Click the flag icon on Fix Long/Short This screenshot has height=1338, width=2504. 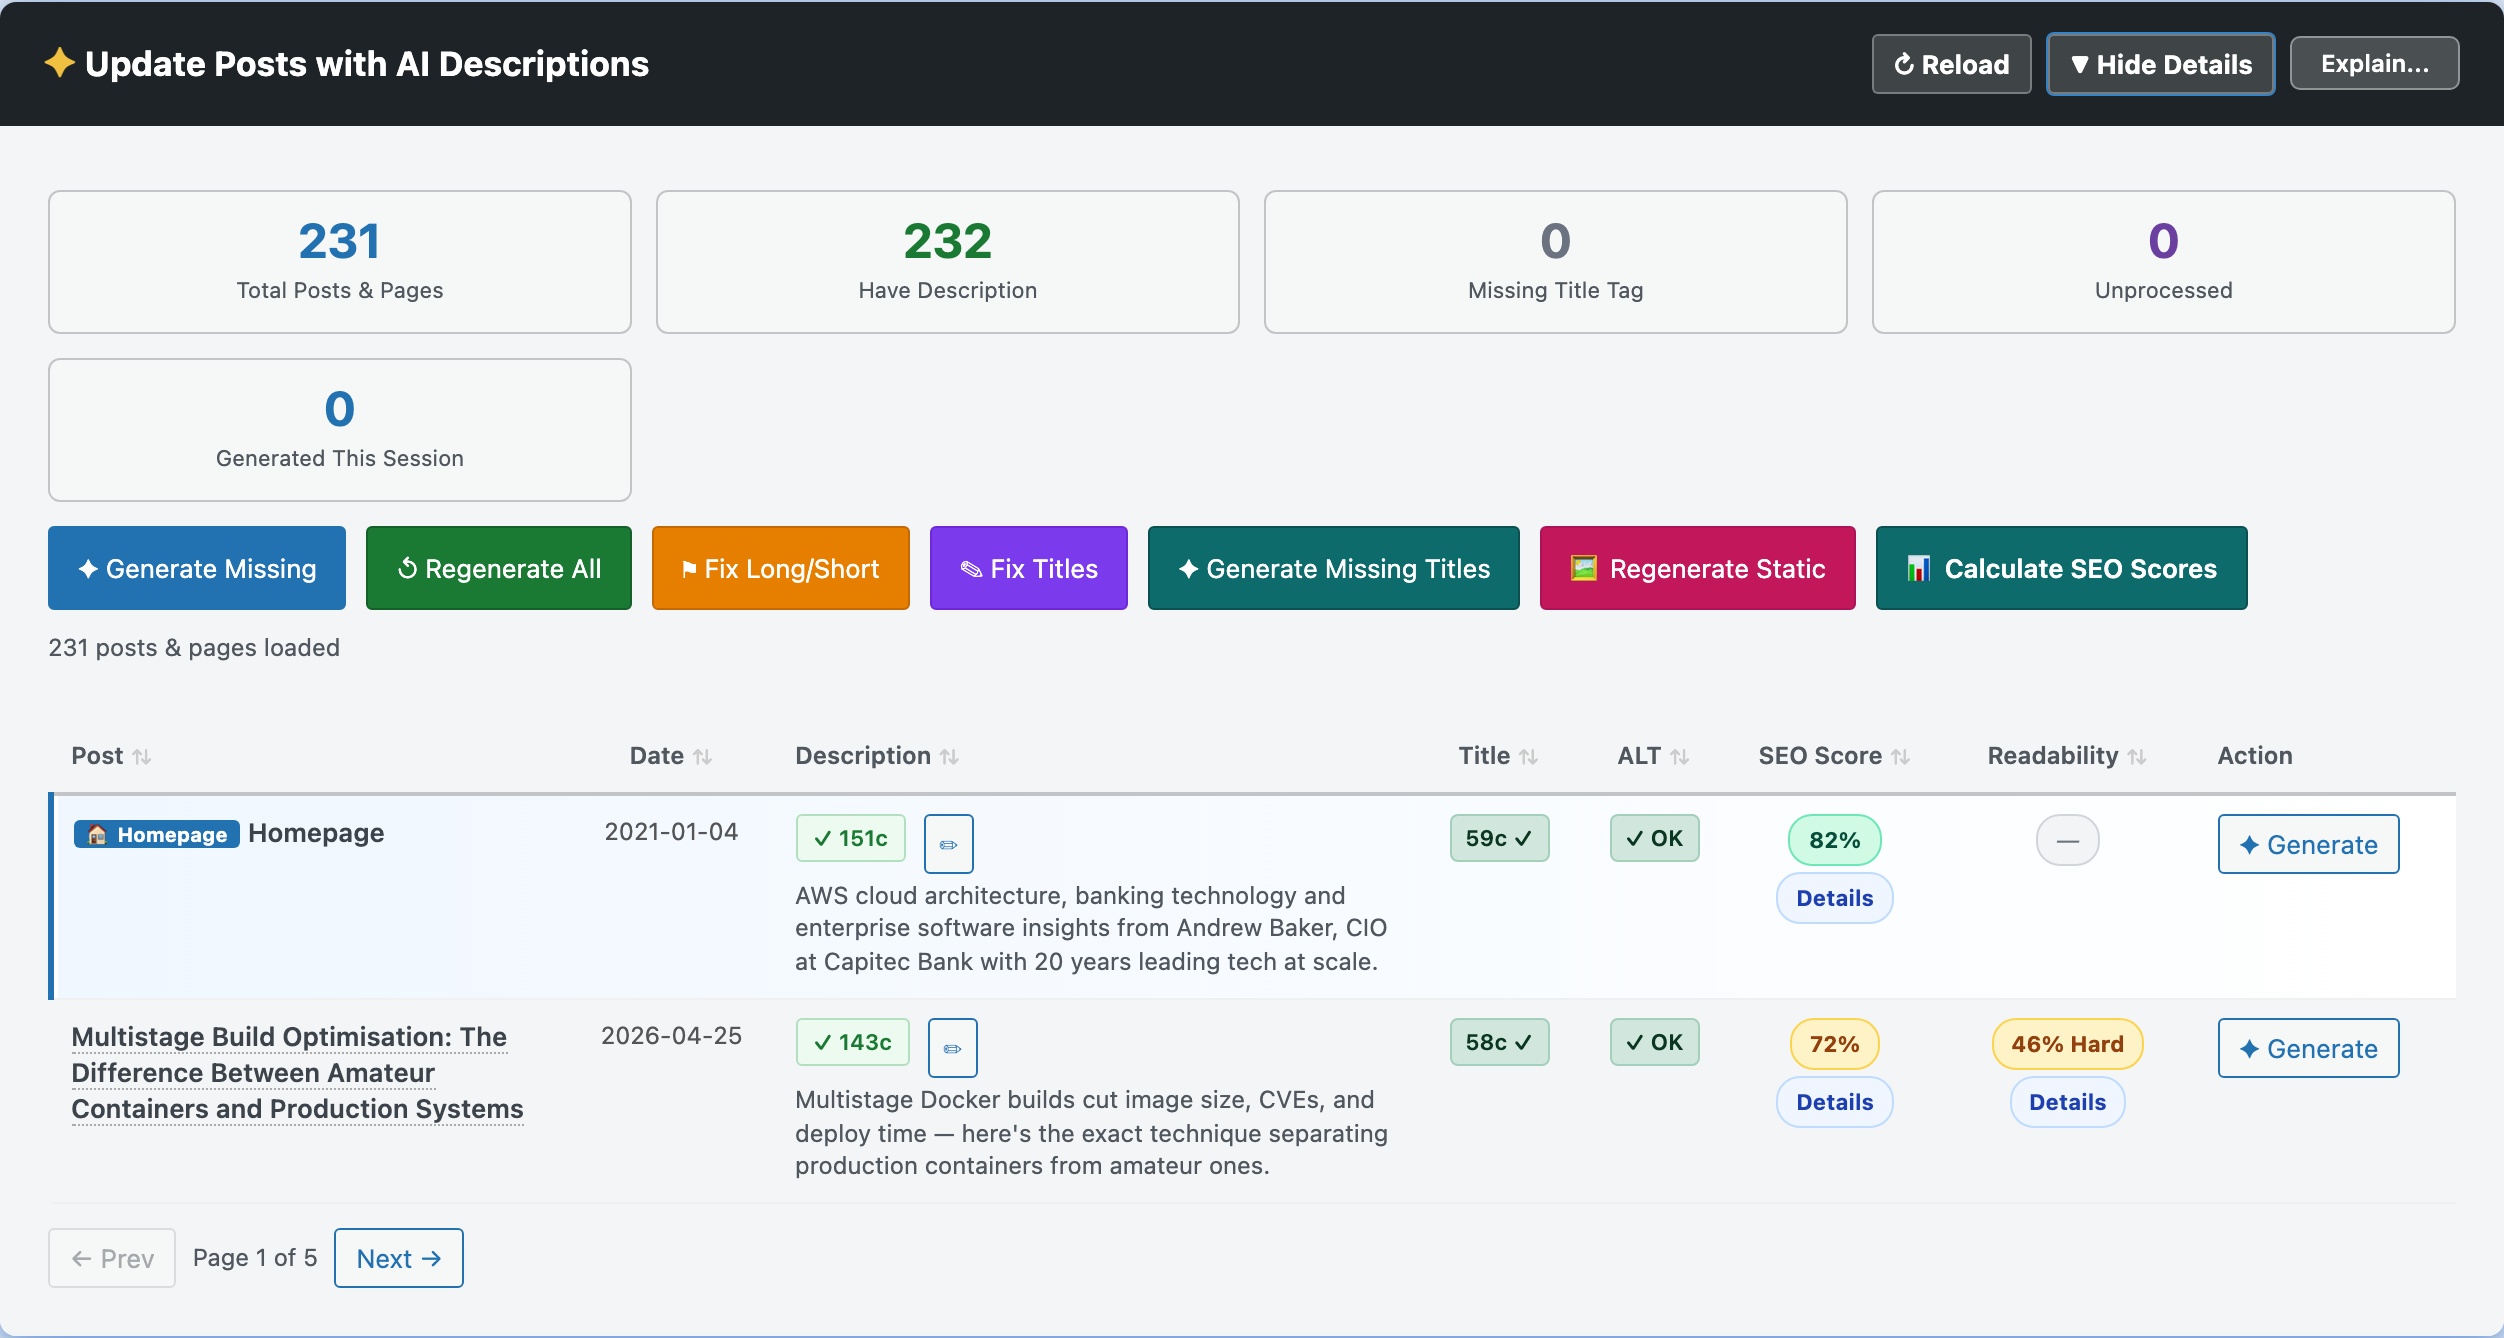687,568
